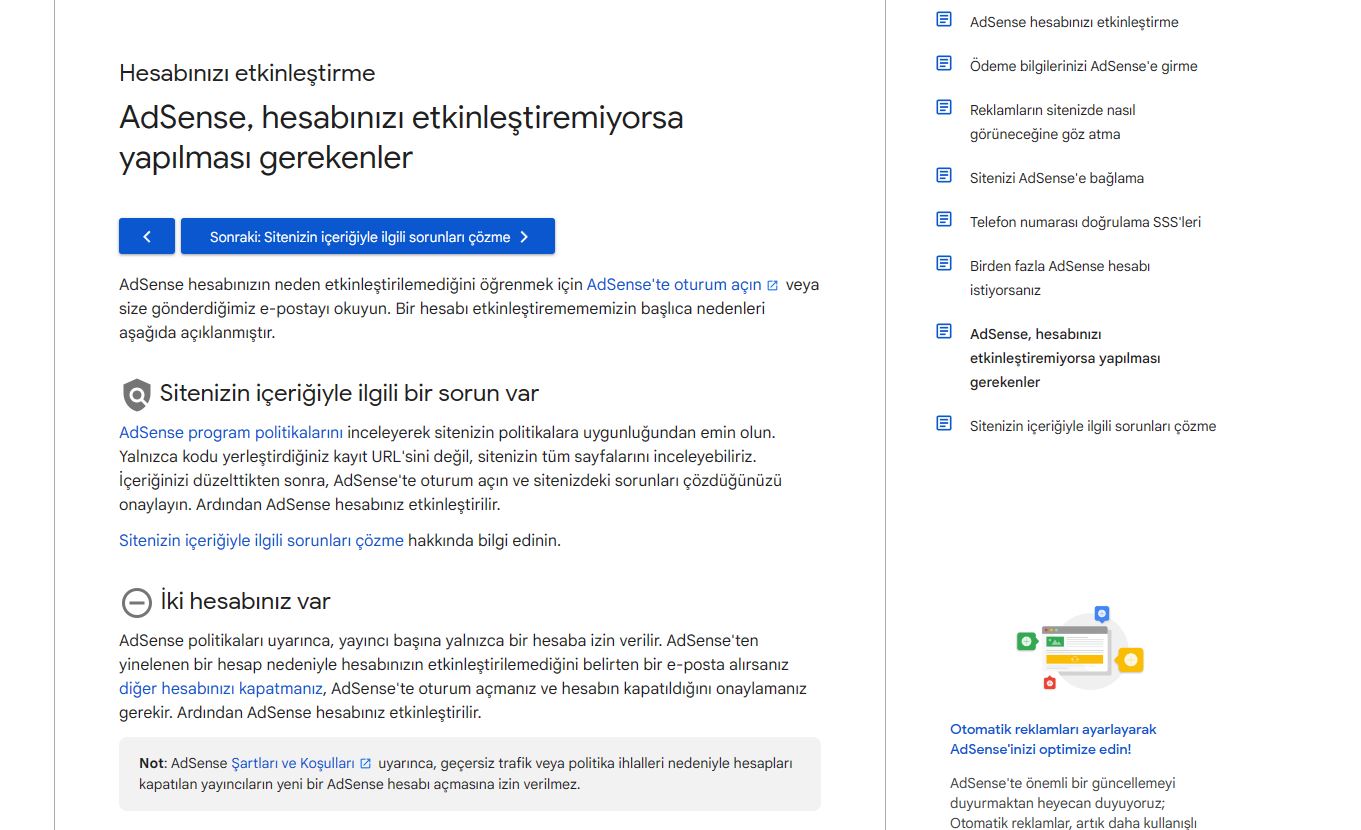The height and width of the screenshot is (830, 1361).
Task: Open sidebar article 'Sitenizi AdSense'e bağlama'
Action: coord(1056,178)
